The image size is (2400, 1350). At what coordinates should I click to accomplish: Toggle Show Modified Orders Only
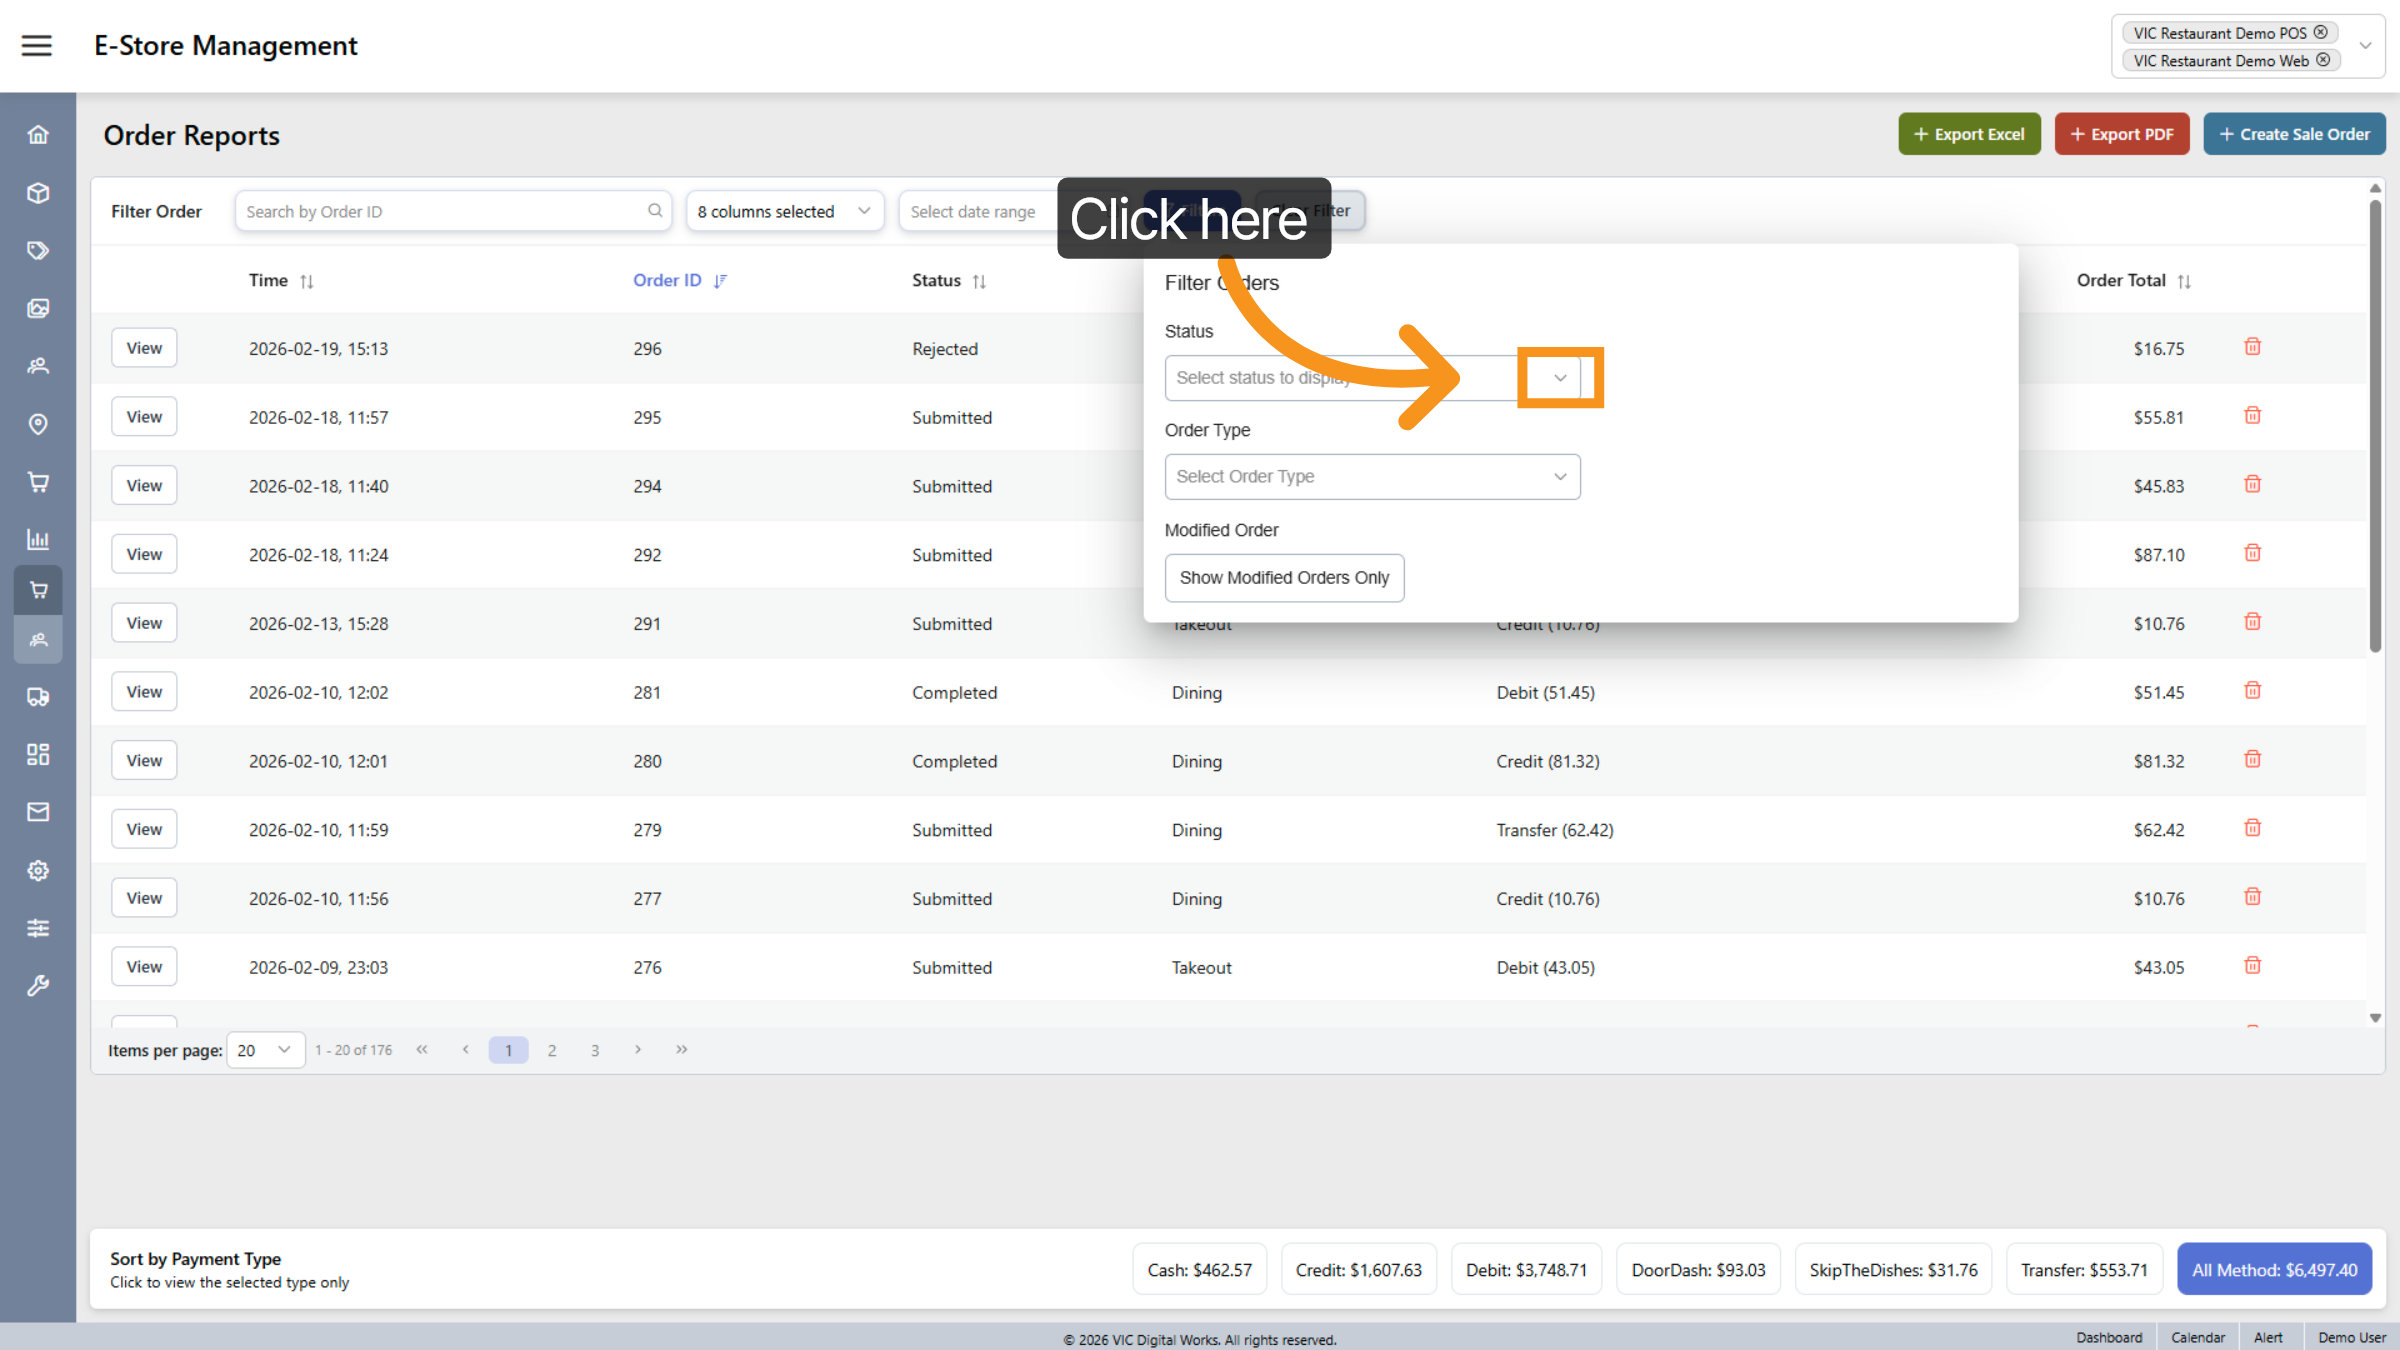coord(1284,578)
